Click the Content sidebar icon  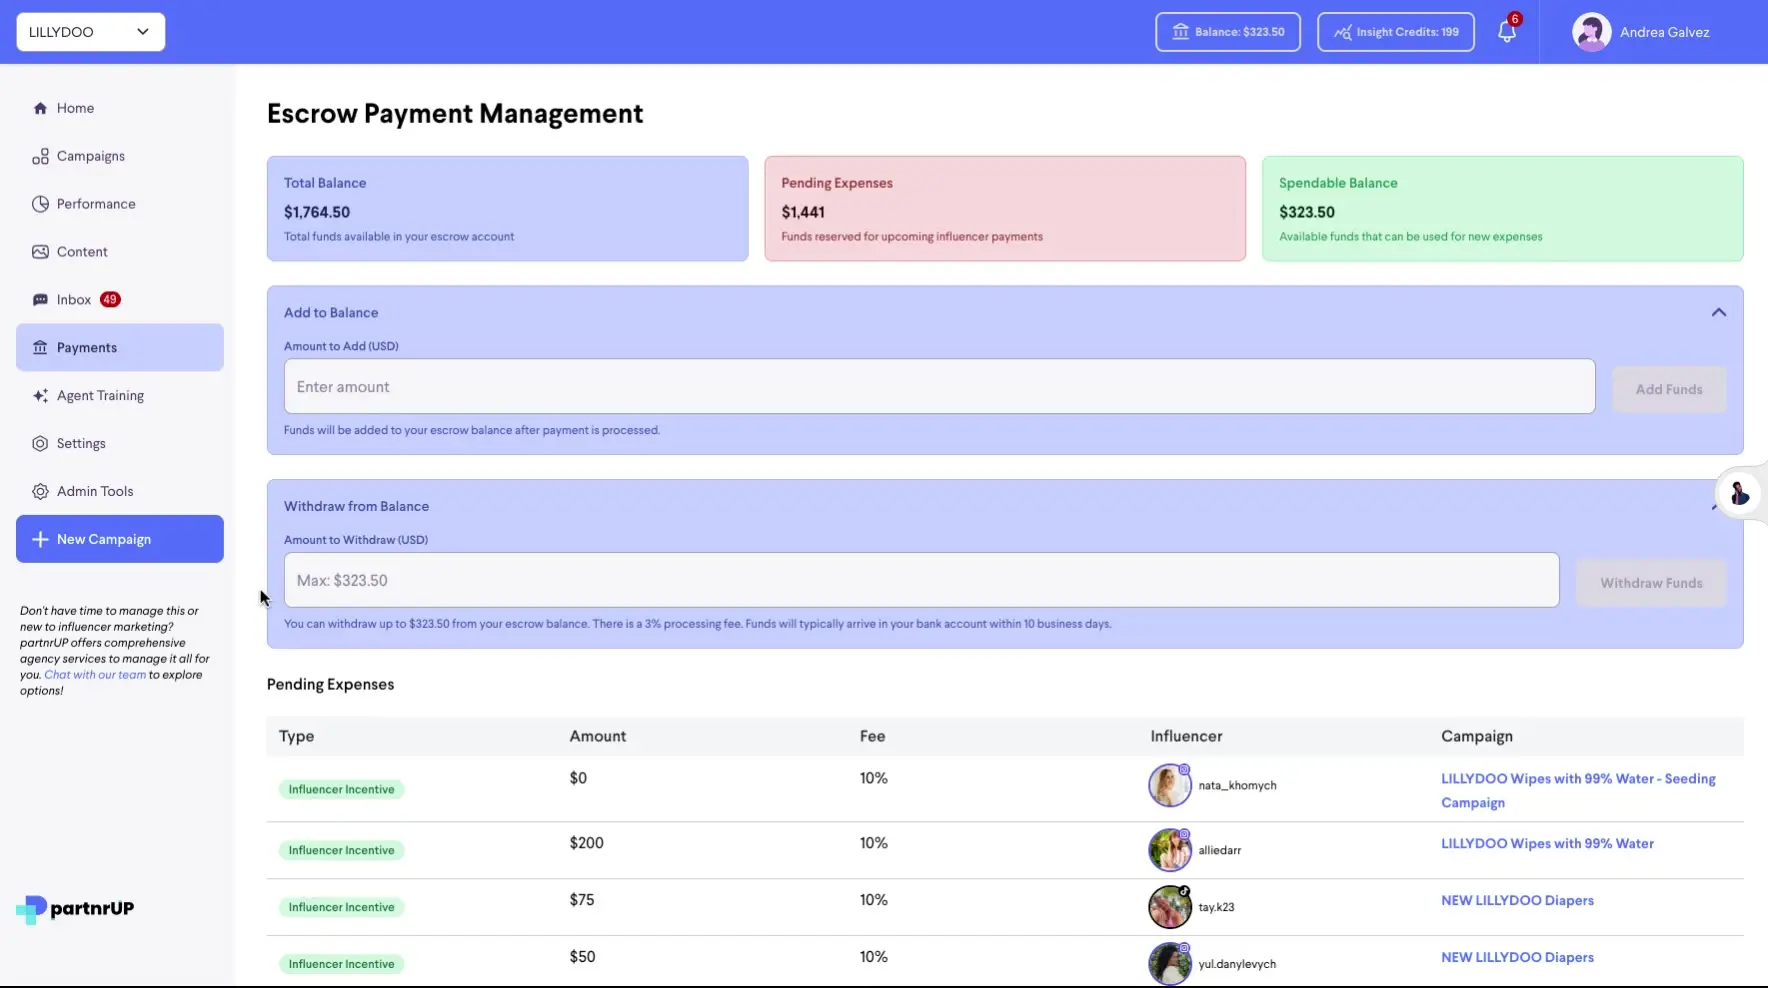pyautogui.click(x=40, y=251)
